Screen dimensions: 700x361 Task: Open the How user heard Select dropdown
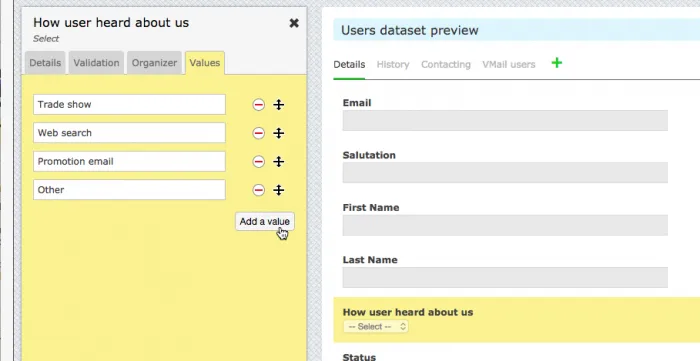pos(375,327)
